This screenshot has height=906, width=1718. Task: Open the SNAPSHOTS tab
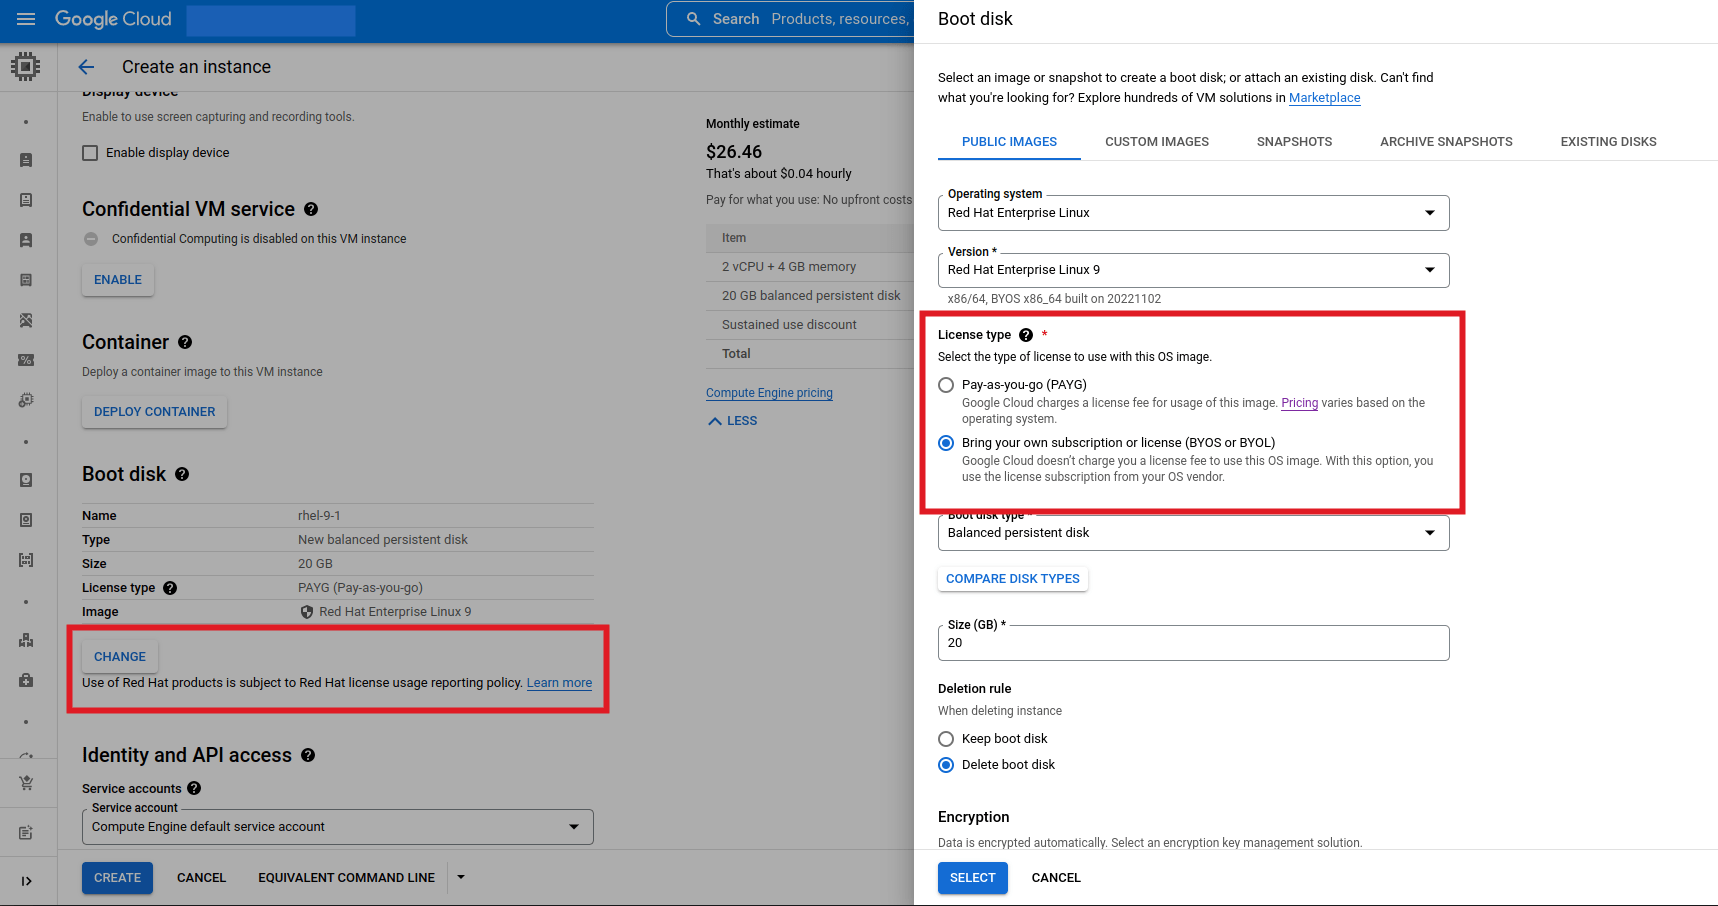click(1293, 141)
